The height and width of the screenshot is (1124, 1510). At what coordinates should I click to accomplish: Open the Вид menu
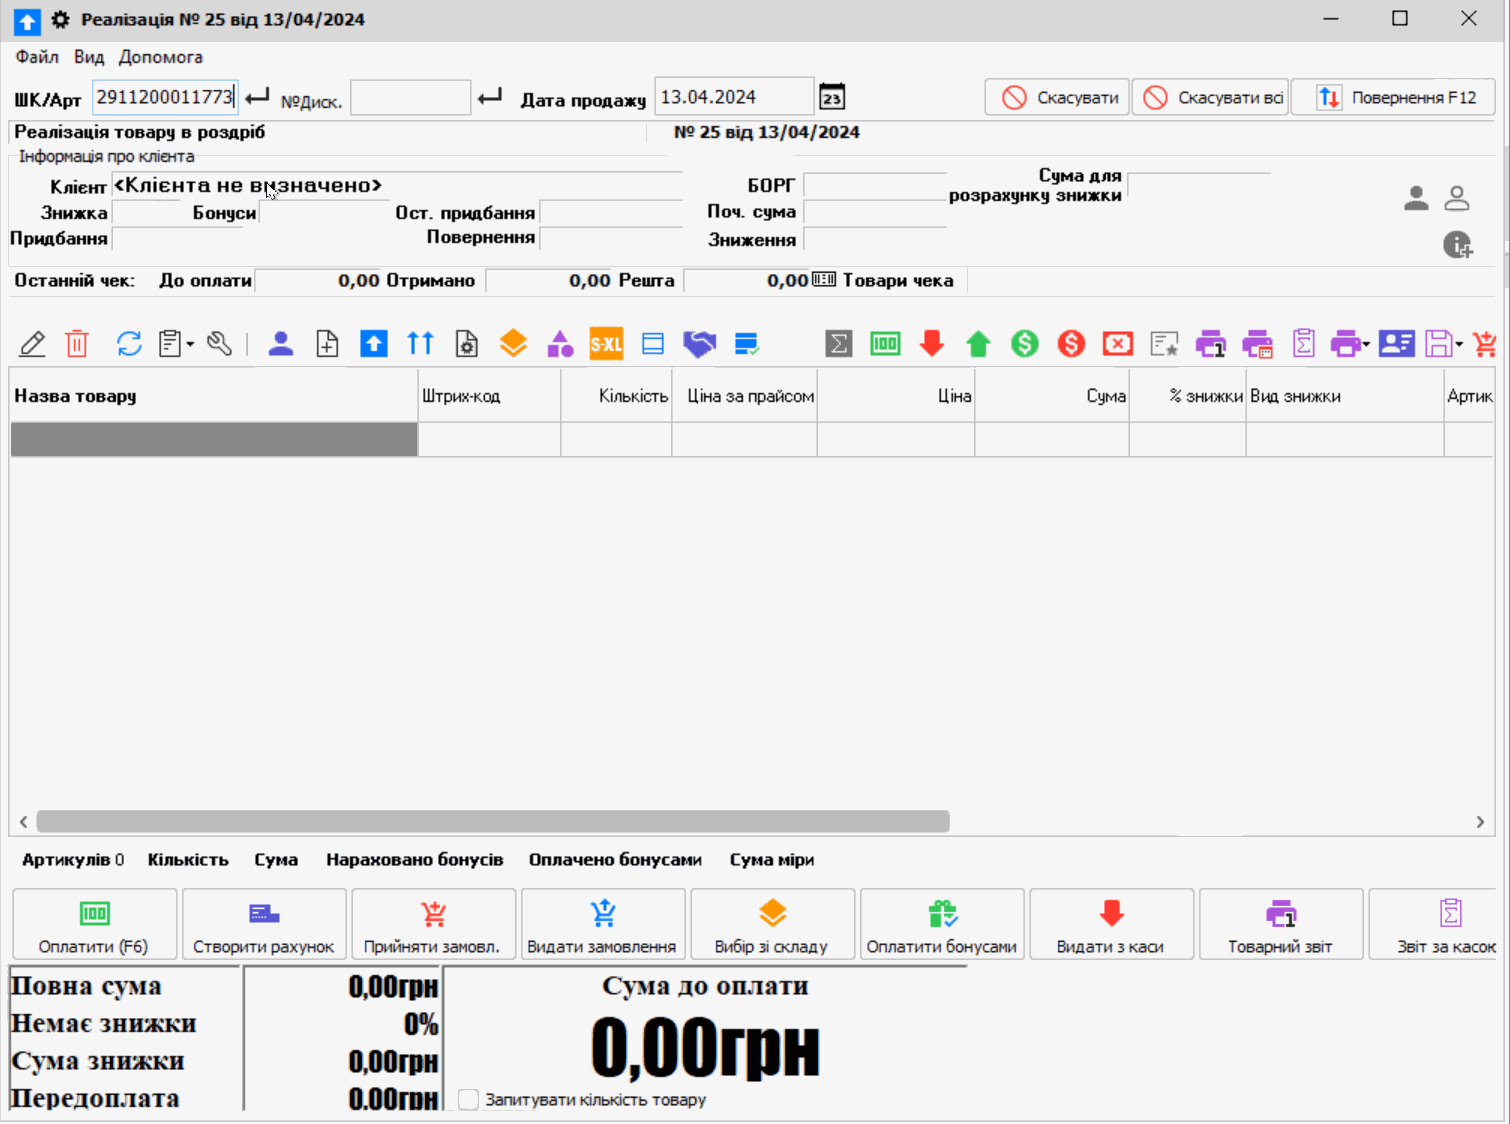pos(88,57)
